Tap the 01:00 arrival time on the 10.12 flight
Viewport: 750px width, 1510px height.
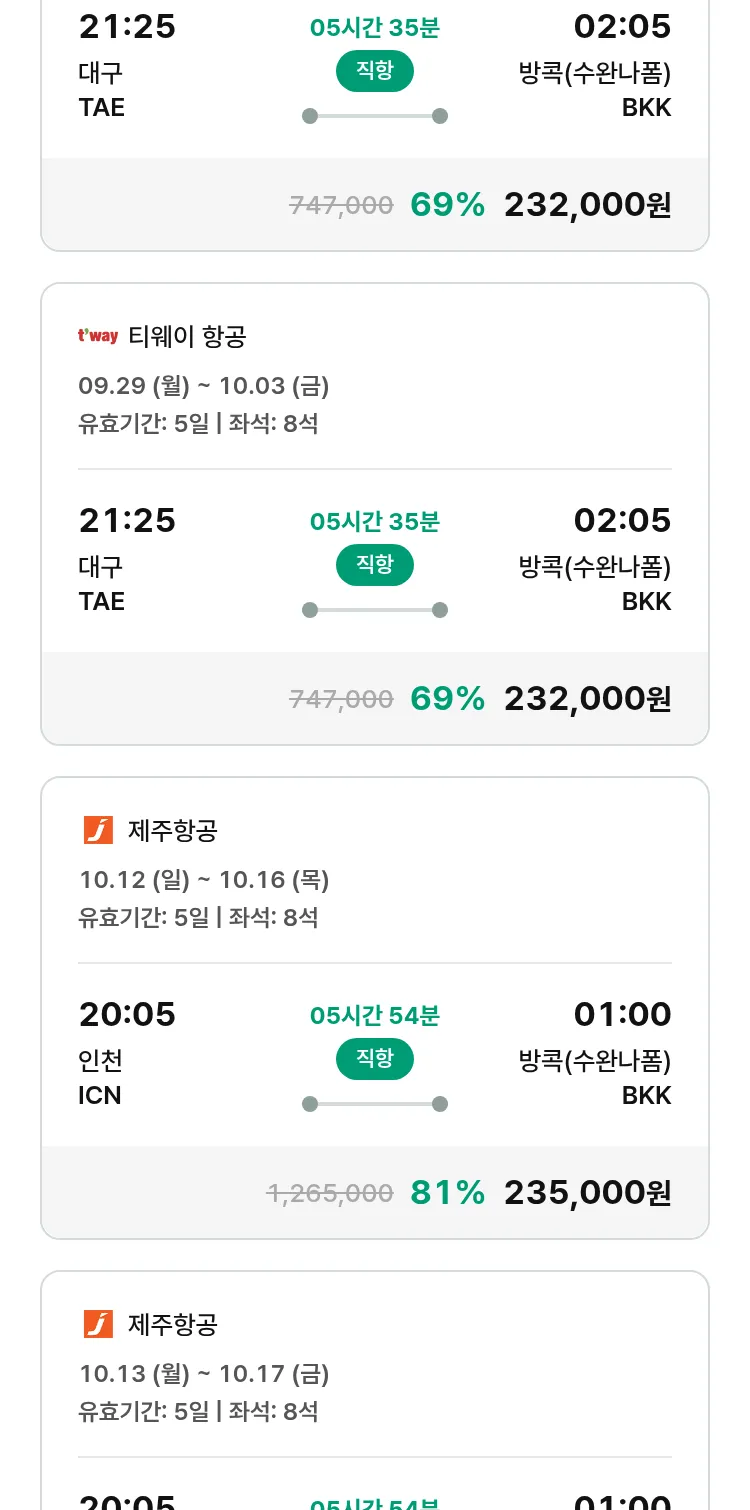point(622,1014)
